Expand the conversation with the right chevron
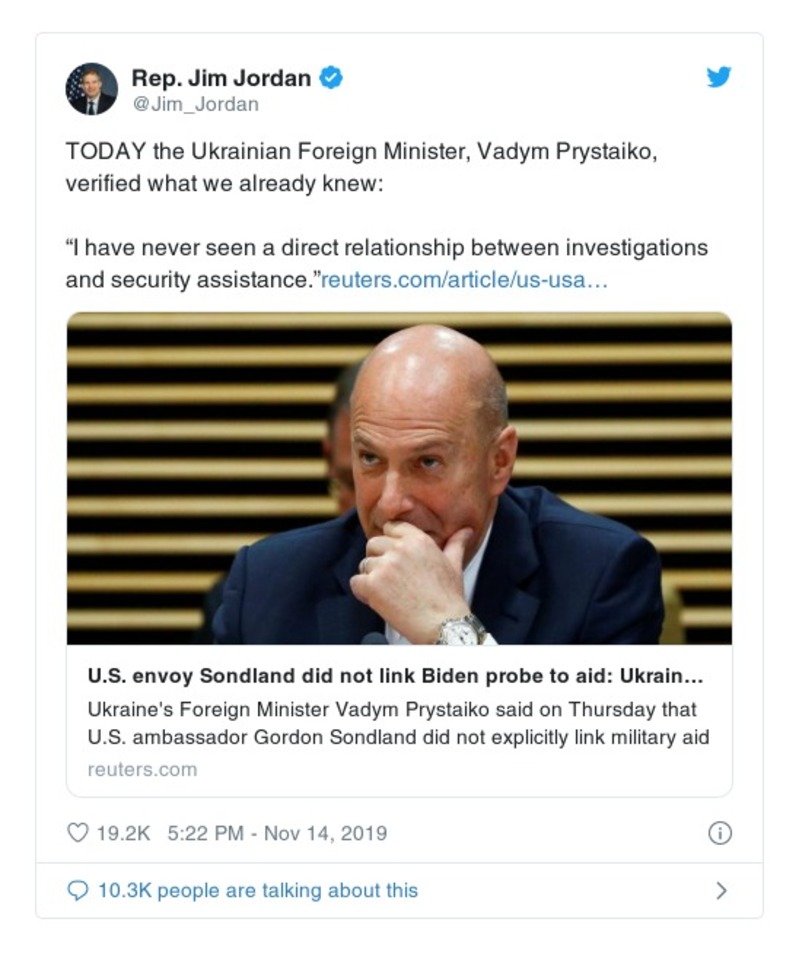 point(721,890)
